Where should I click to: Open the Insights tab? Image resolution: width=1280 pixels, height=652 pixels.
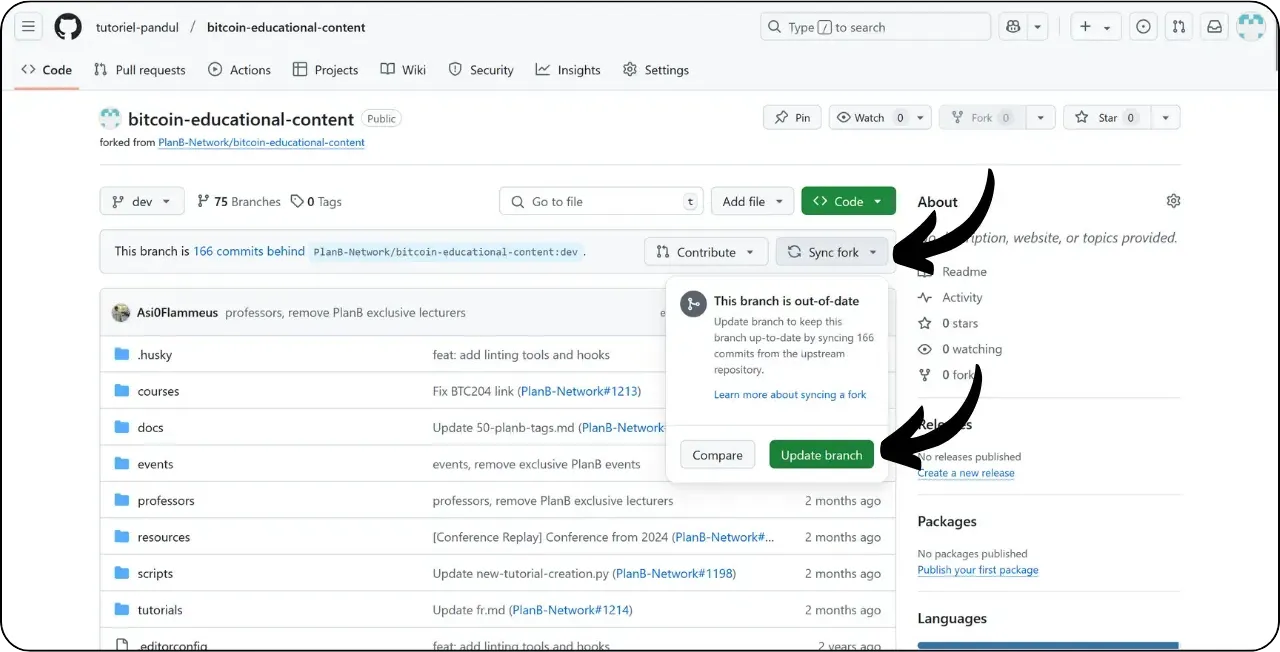[x=568, y=69]
